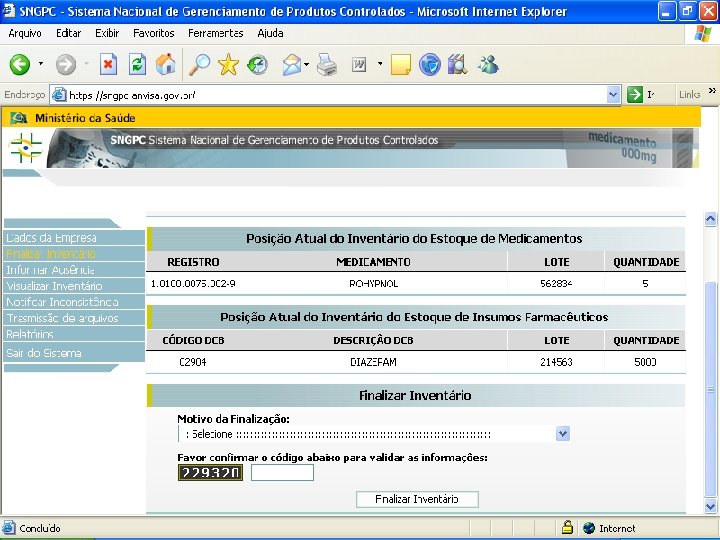Screen dimensions: 720x540
Task: Open History with the clock icon
Action: pyautogui.click(x=257, y=64)
